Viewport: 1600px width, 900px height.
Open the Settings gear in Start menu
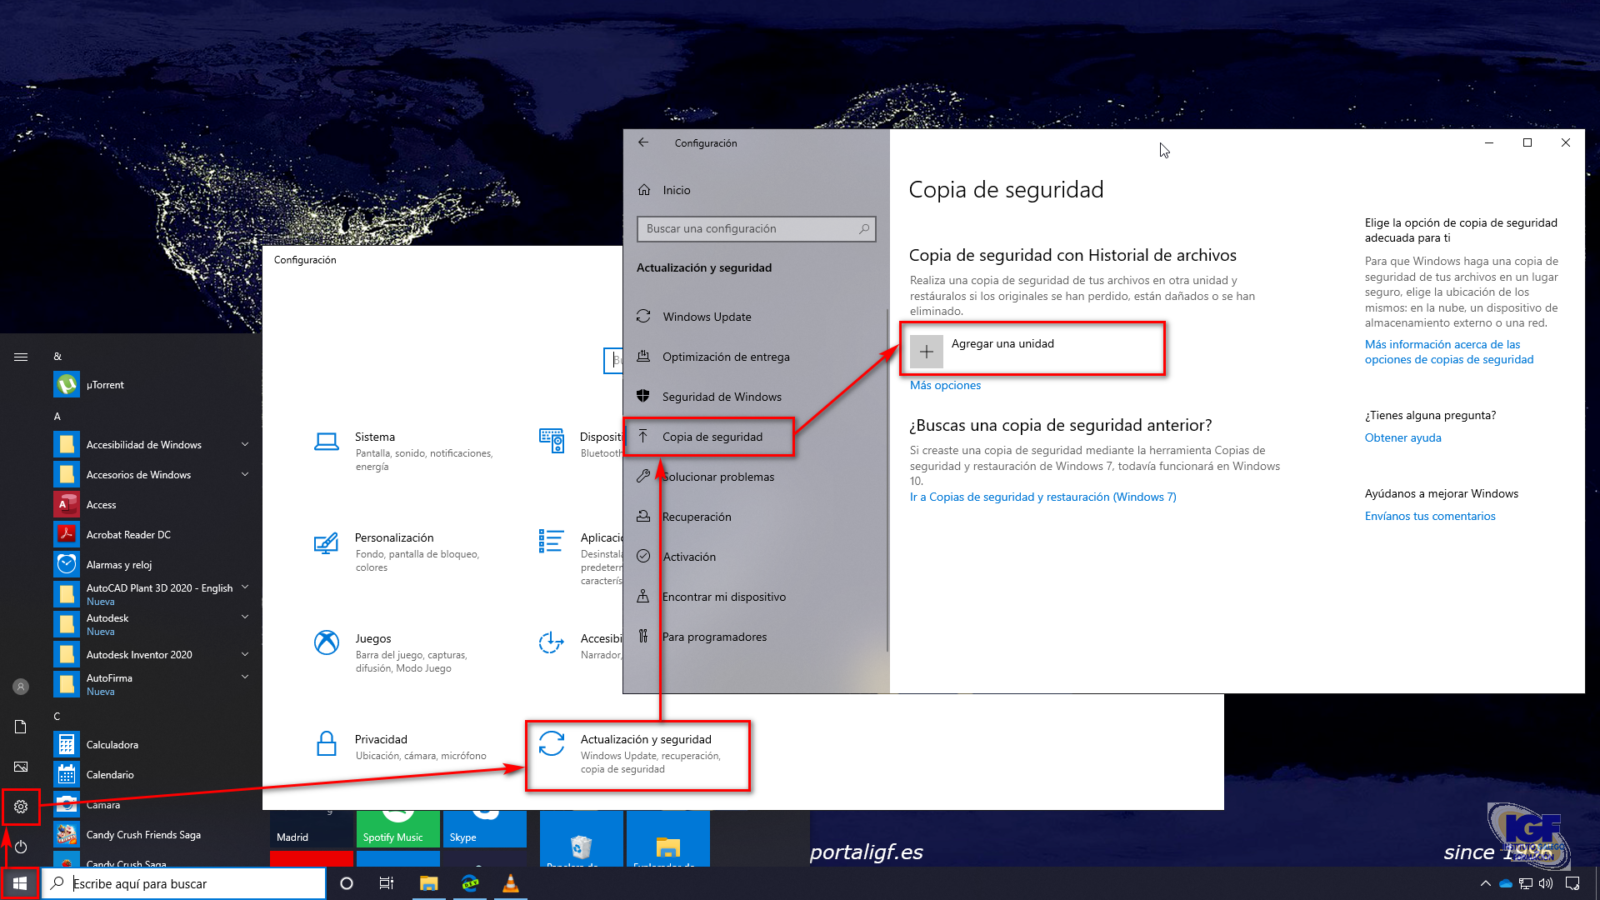tap(21, 807)
